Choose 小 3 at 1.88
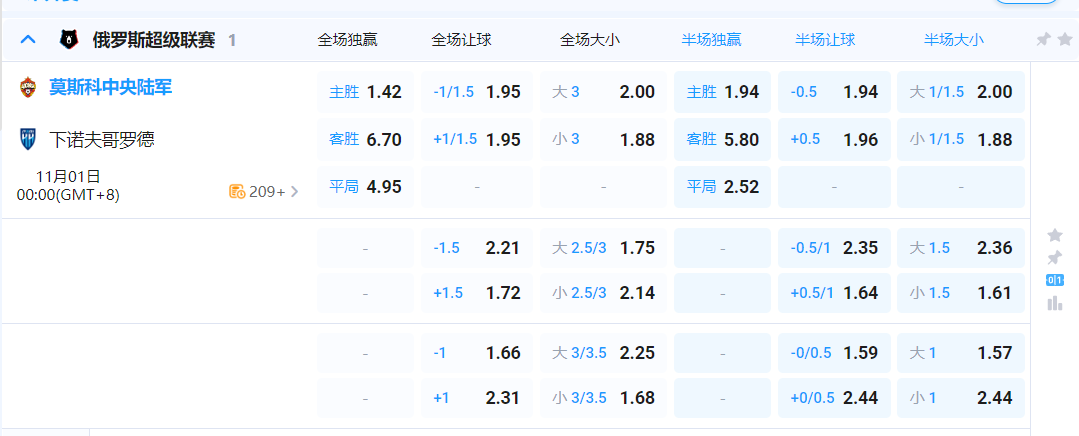Screen dimensions: 1079x436 603,140
